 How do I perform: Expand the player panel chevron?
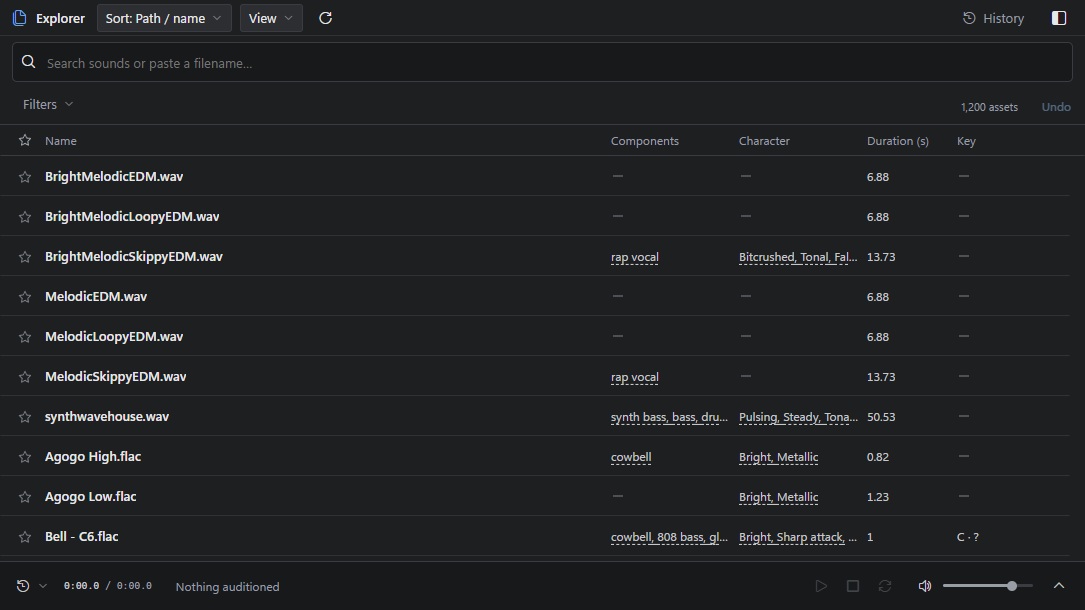point(1059,586)
